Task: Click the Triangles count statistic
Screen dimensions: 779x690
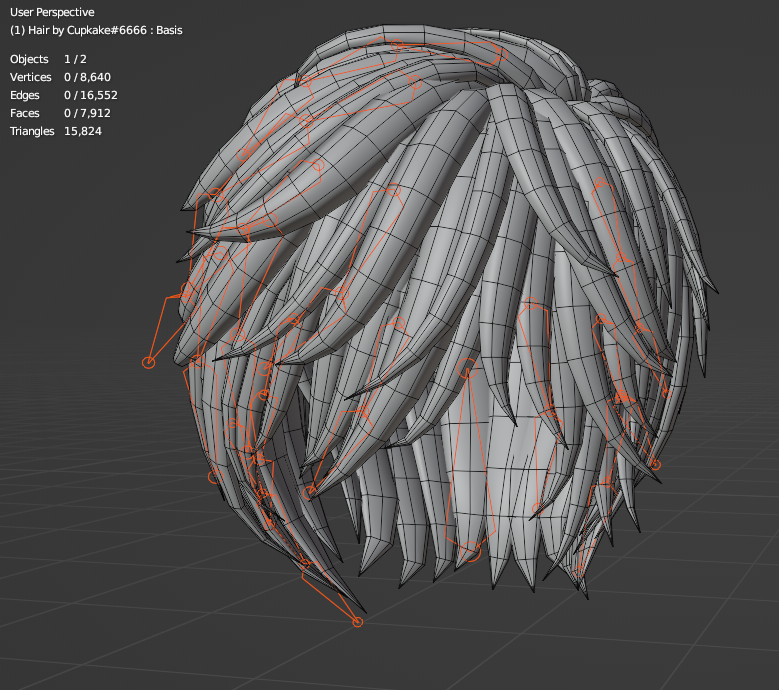Action: [x=56, y=132]
